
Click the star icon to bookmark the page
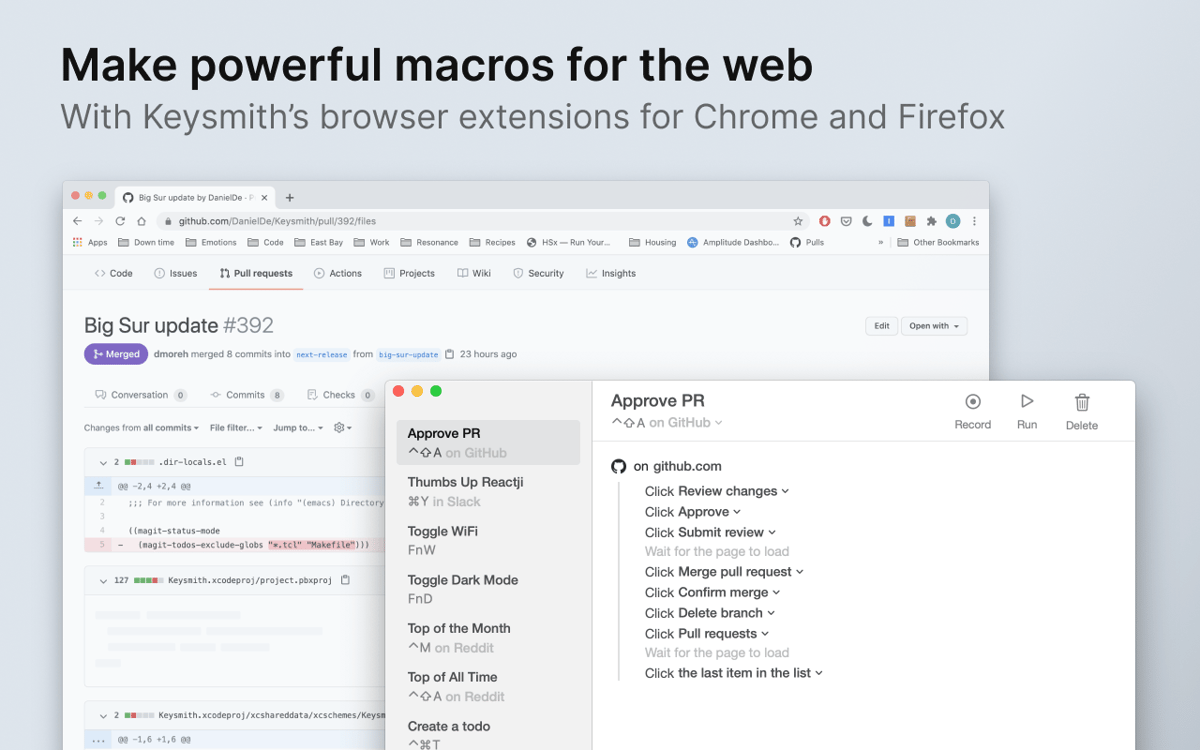[x=797, y=220]
